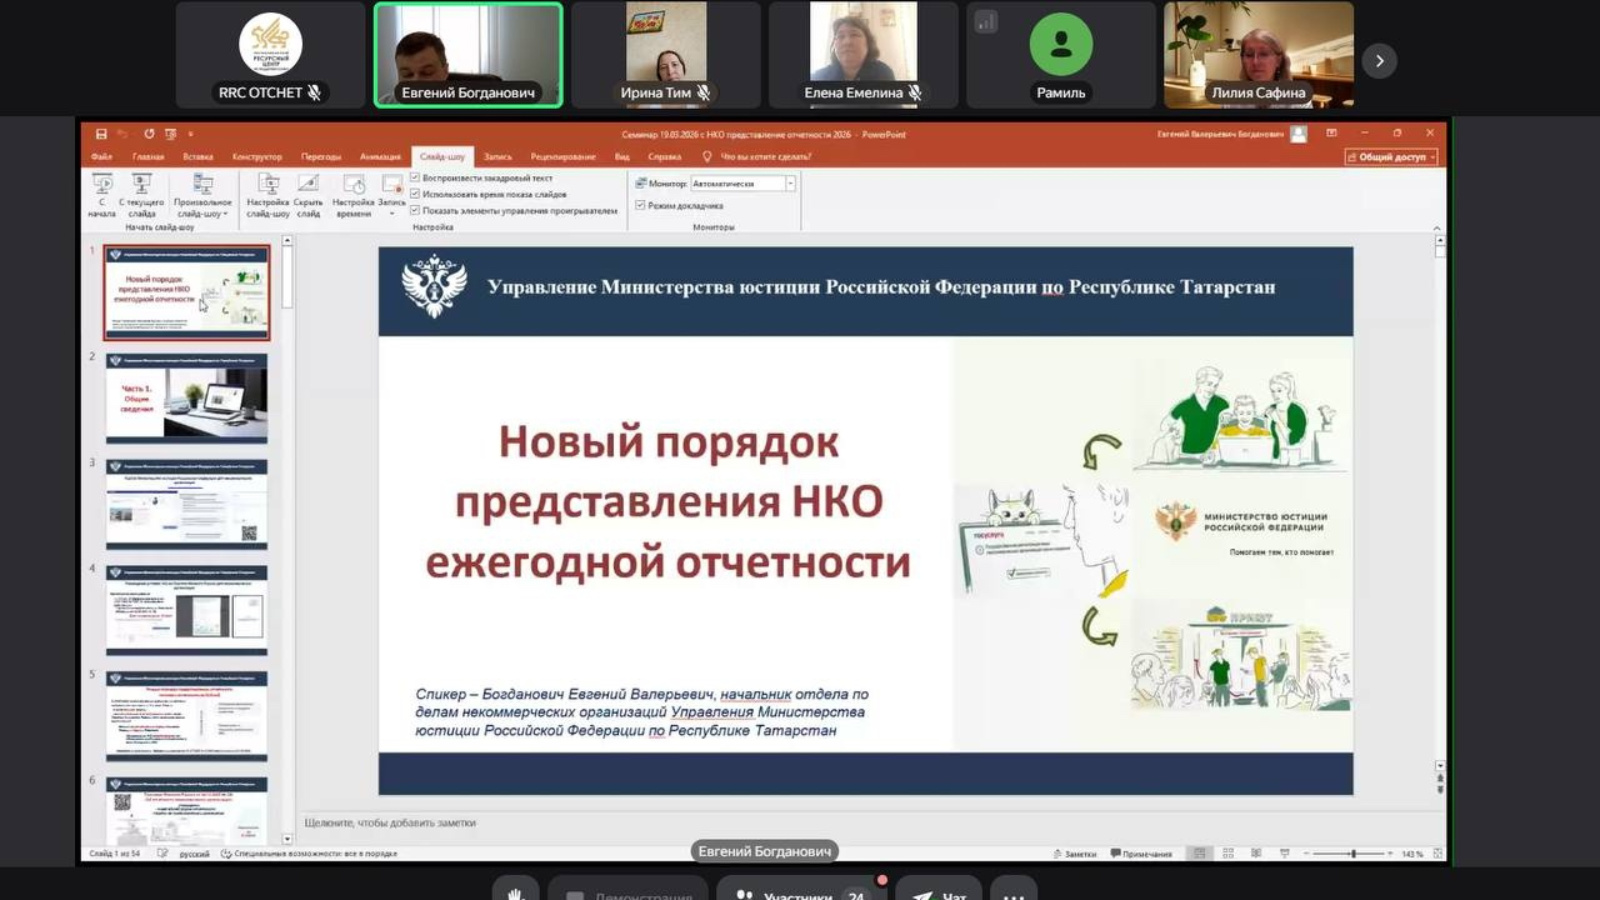Switch to slide sorter view icon

click(x=1228, y=853)
